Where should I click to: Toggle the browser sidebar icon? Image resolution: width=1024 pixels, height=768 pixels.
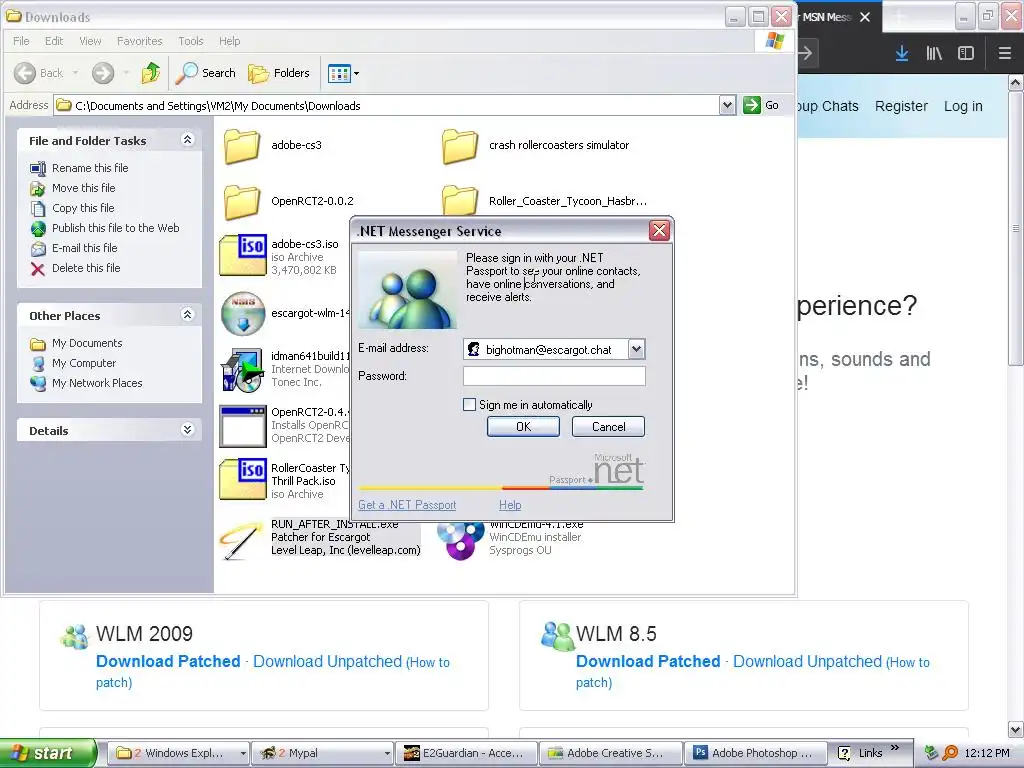[966, 54]
